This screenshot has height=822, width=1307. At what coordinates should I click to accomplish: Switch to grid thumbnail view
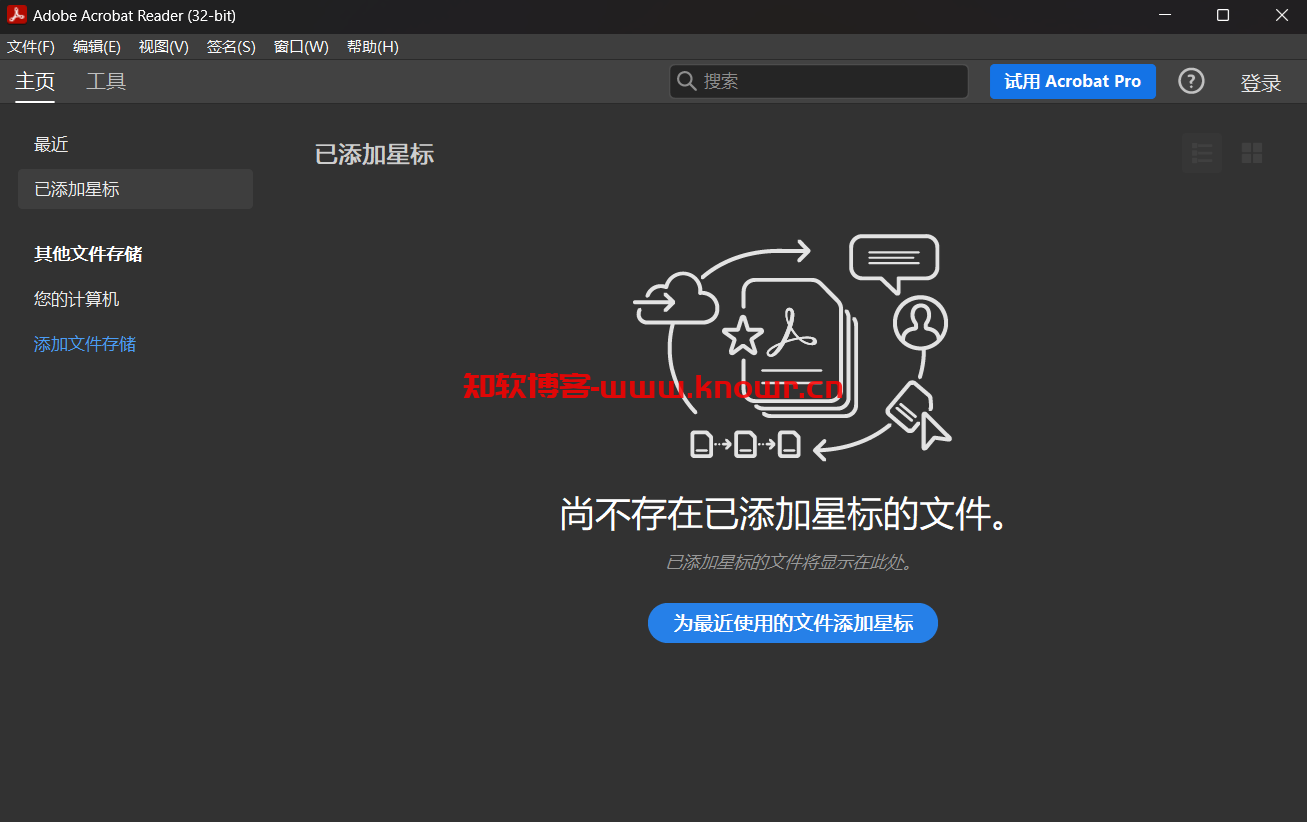pyautogui.click(x=1252, y=153)
